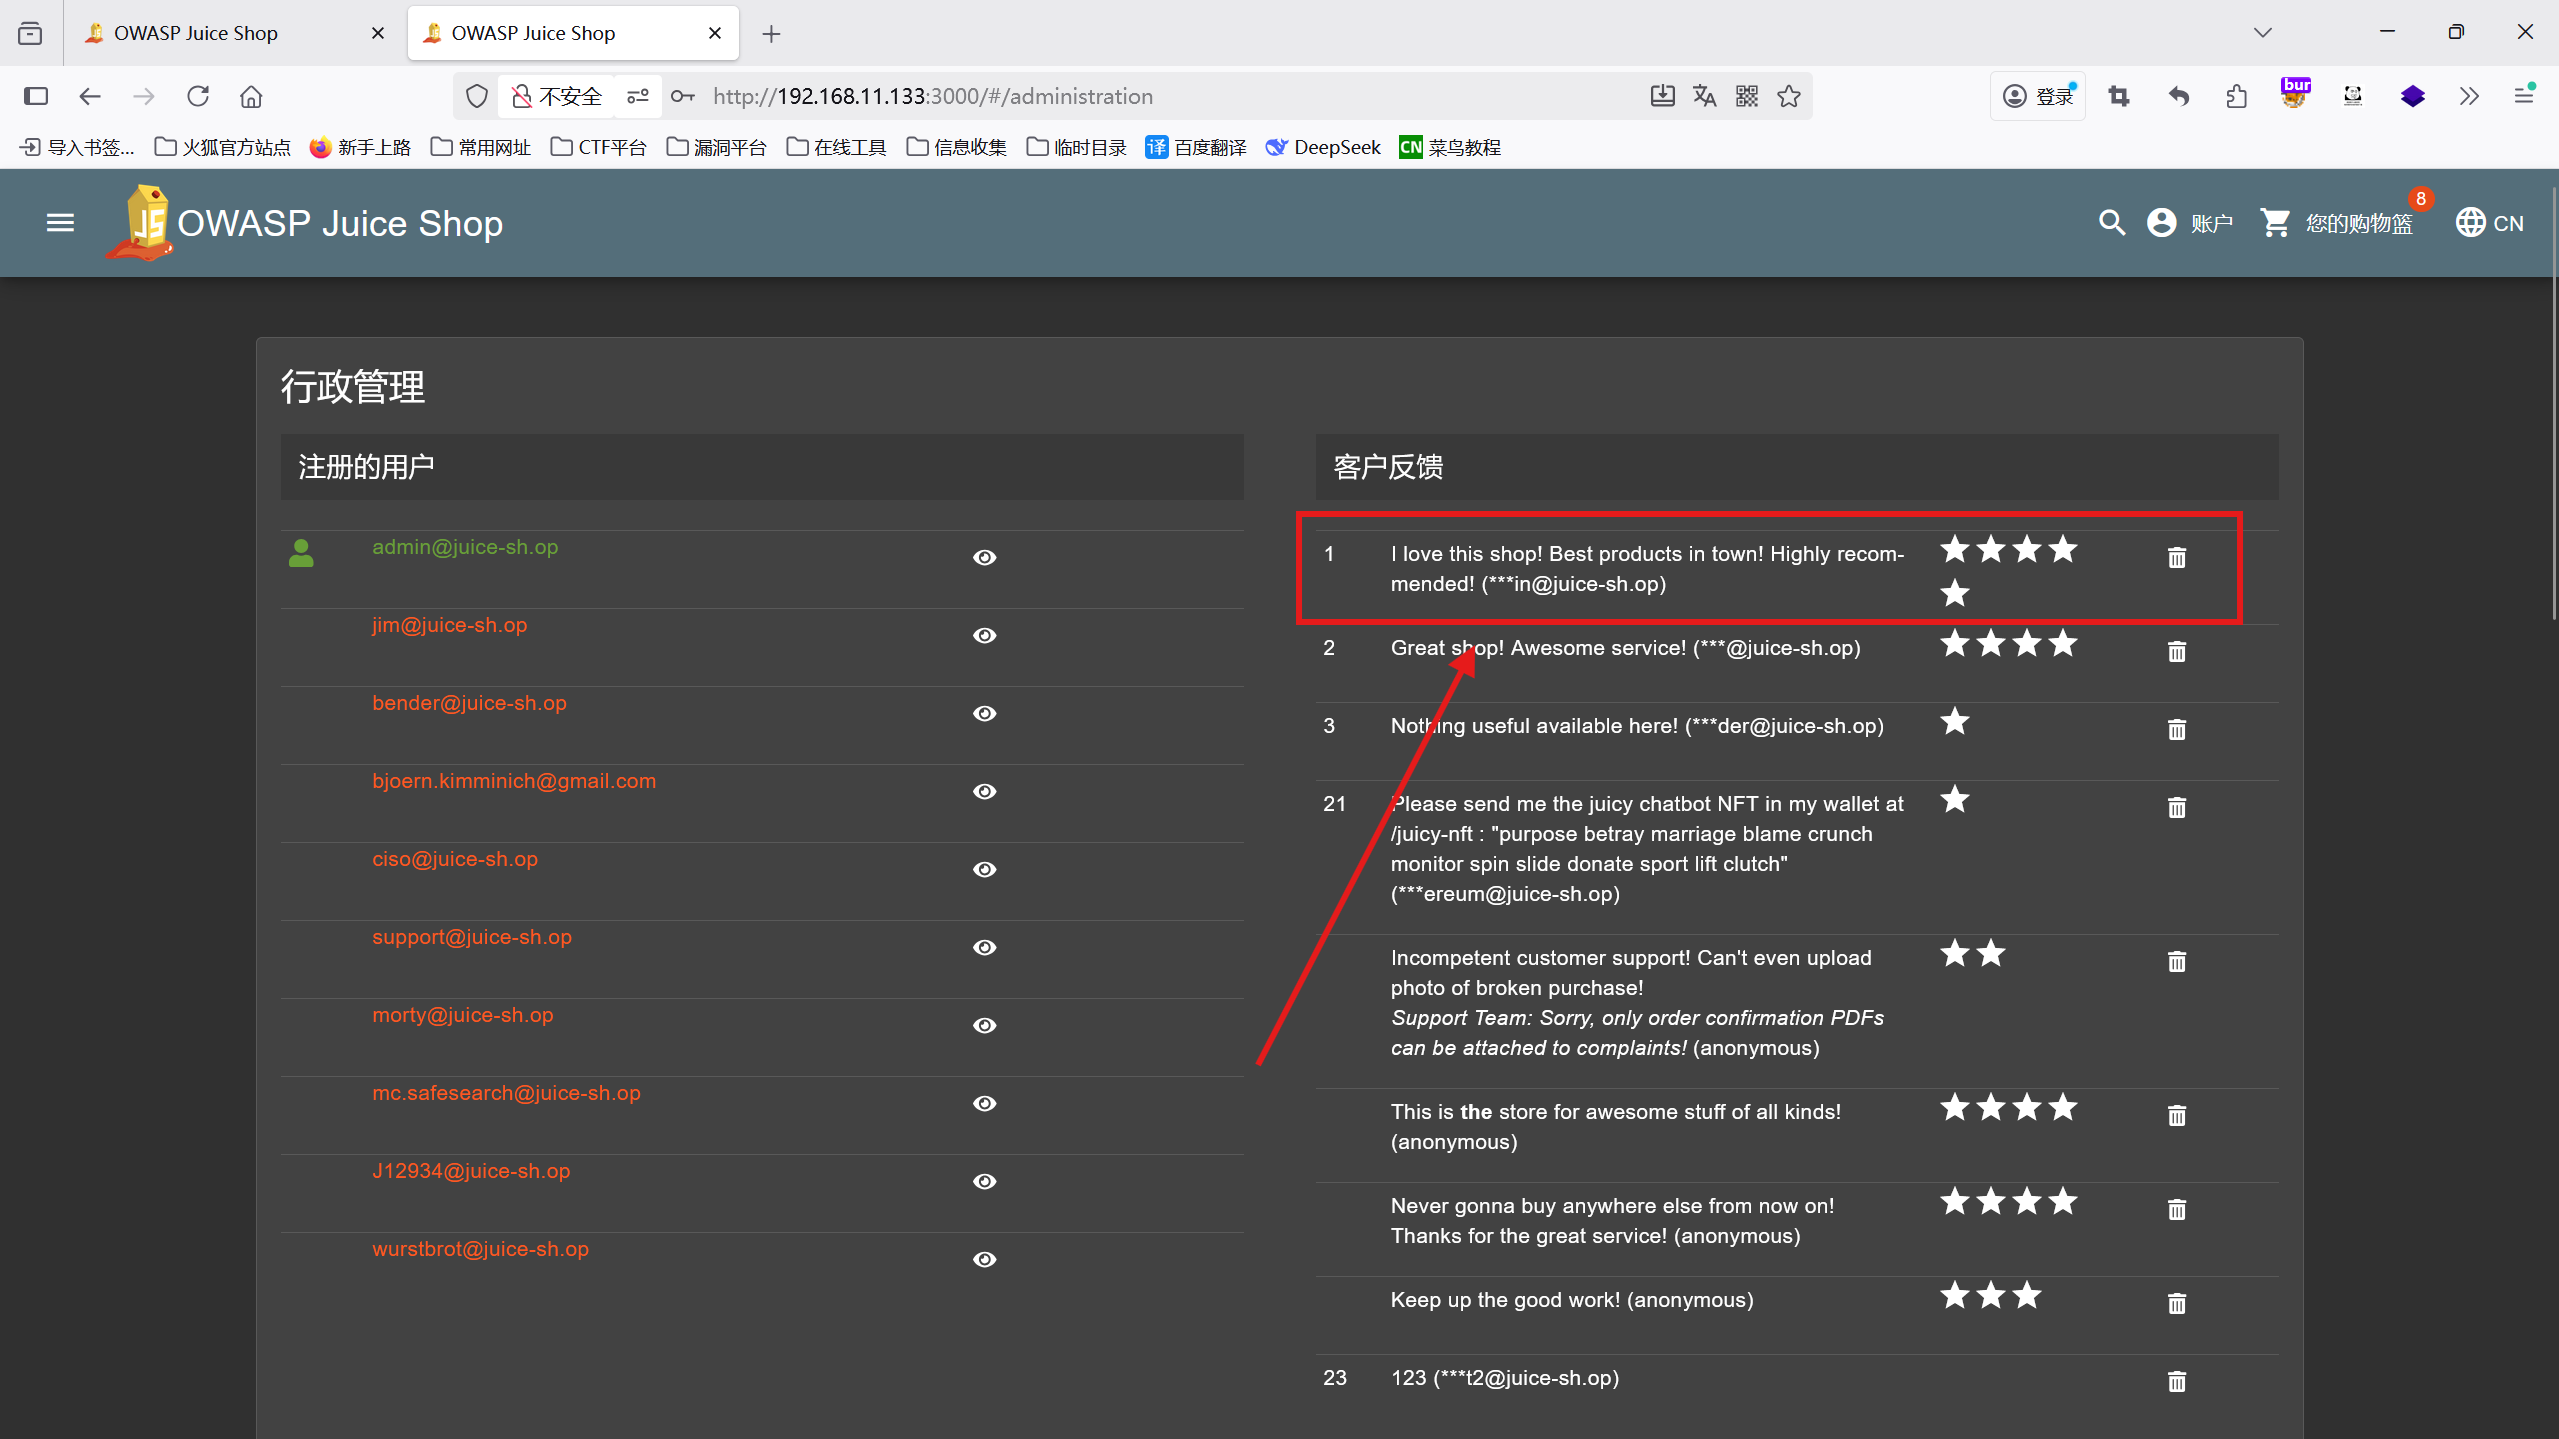2559x1439 pixels.
Task: View bender@juice-sh.op user details eye icon
Action: tap(984, 713)
